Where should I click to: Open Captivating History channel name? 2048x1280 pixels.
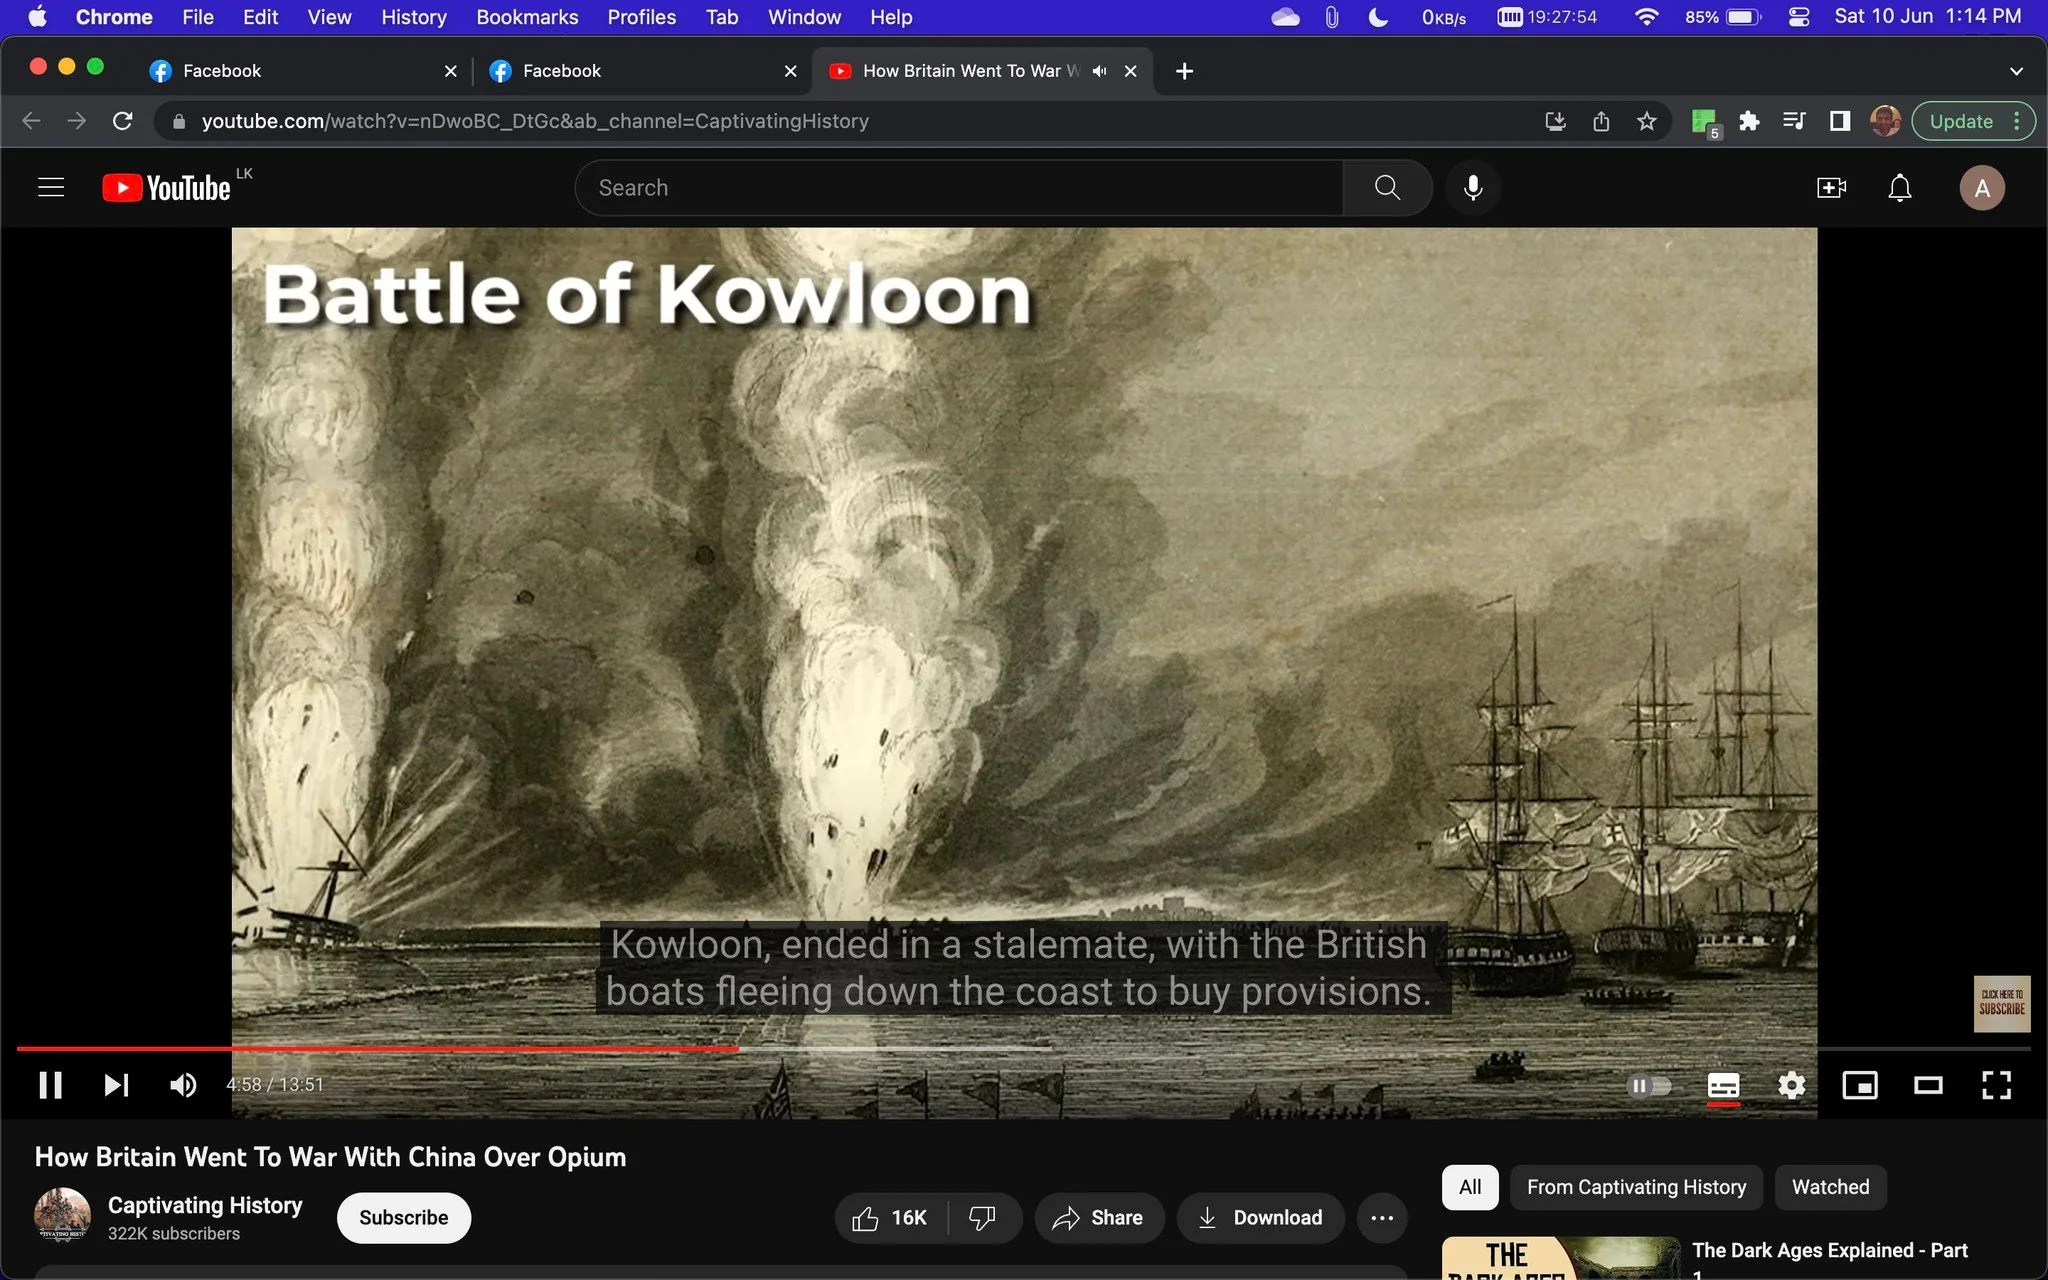pyautogui.click(x=205, y=1205)
